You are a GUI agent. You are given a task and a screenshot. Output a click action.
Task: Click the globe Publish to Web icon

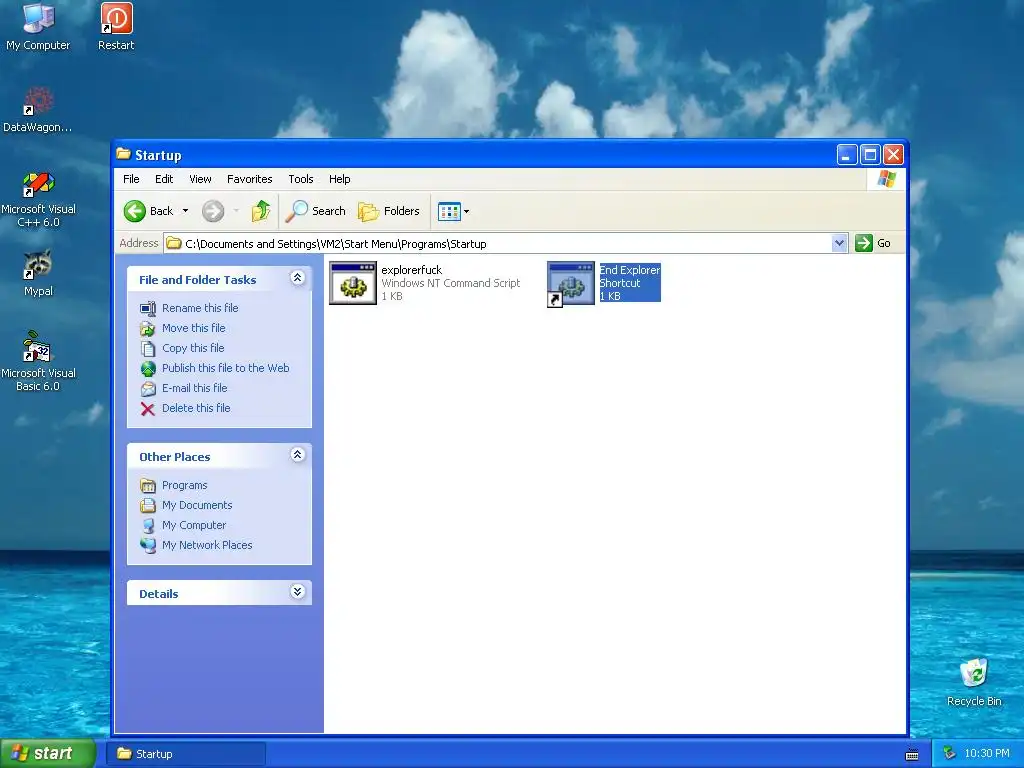148,368
